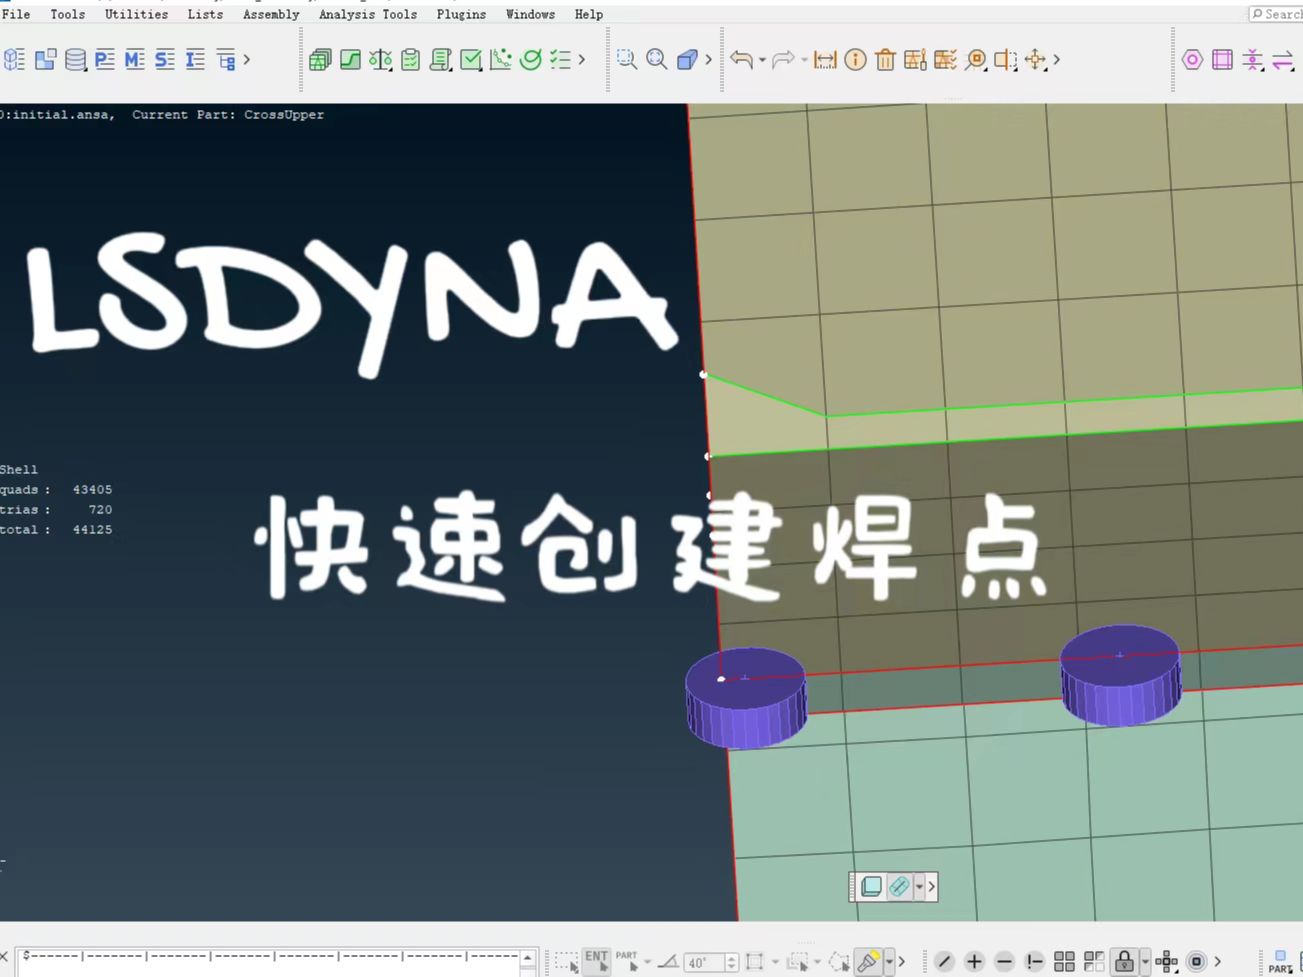Click the pink swap arrows icon
Screen dimensions: 1303x977
1283,60
